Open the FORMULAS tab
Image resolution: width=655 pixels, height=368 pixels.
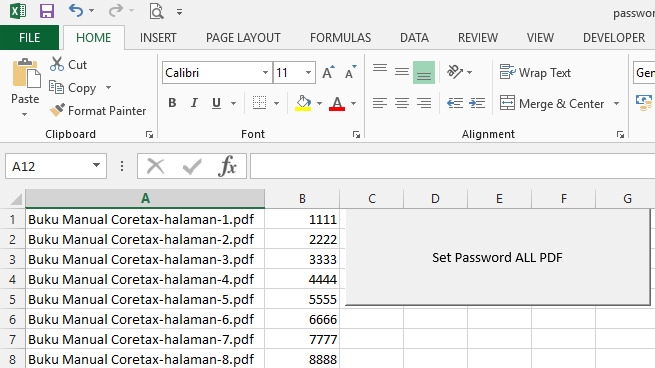point(340,38)
